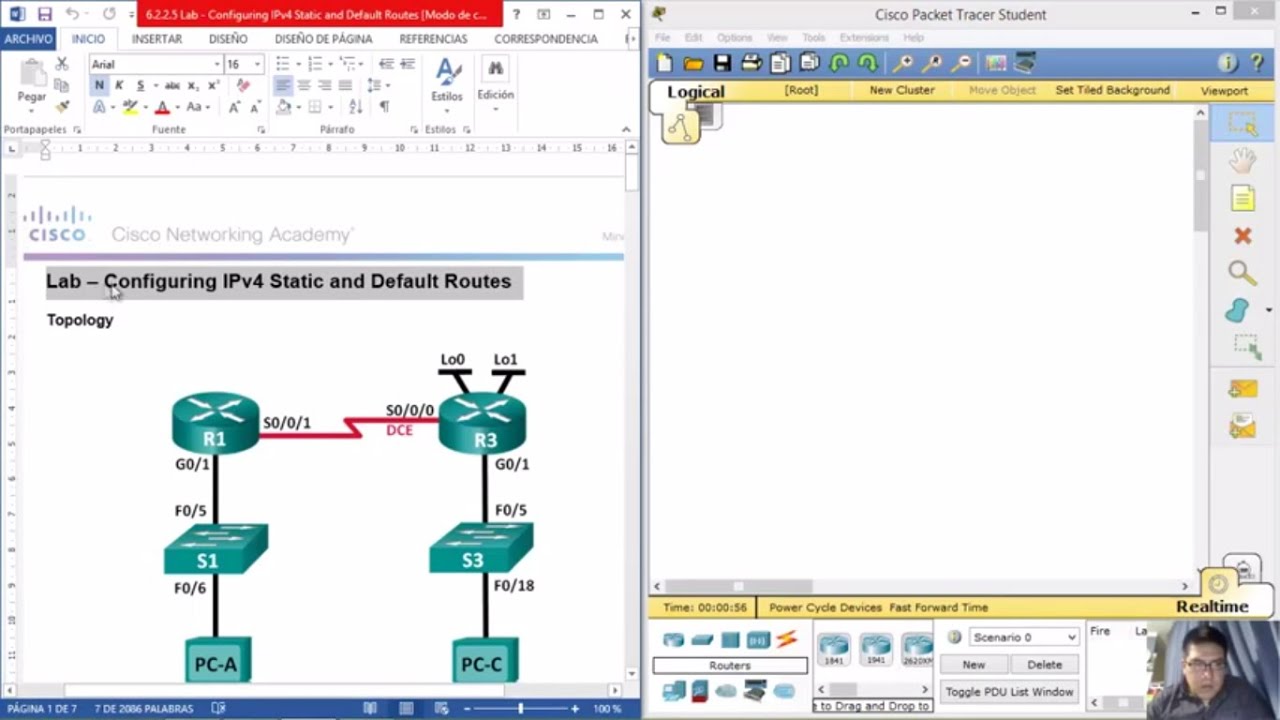Choose the Place Note tool
The height and width of the screenshot is (720, 1280).
[1243, 198]
